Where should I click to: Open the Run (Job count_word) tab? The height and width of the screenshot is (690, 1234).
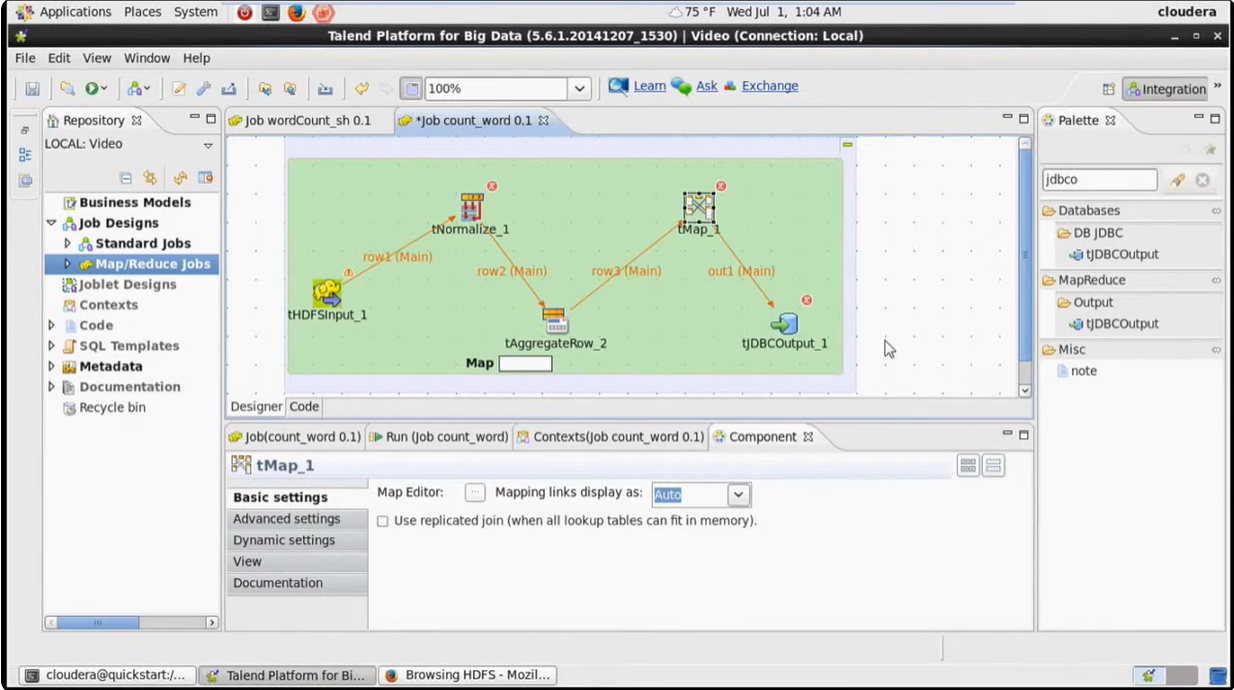tap(439, 437)
